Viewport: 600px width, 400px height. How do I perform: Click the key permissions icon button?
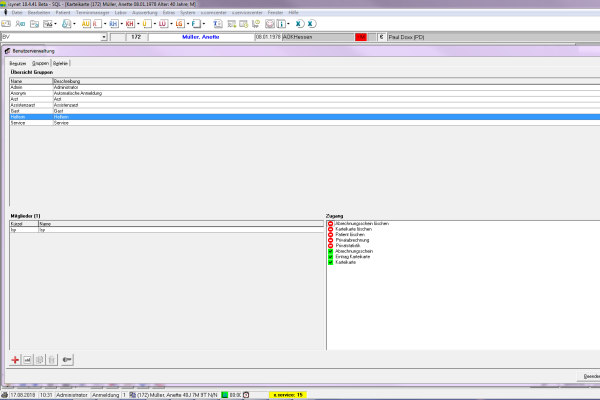pos(67,359)
